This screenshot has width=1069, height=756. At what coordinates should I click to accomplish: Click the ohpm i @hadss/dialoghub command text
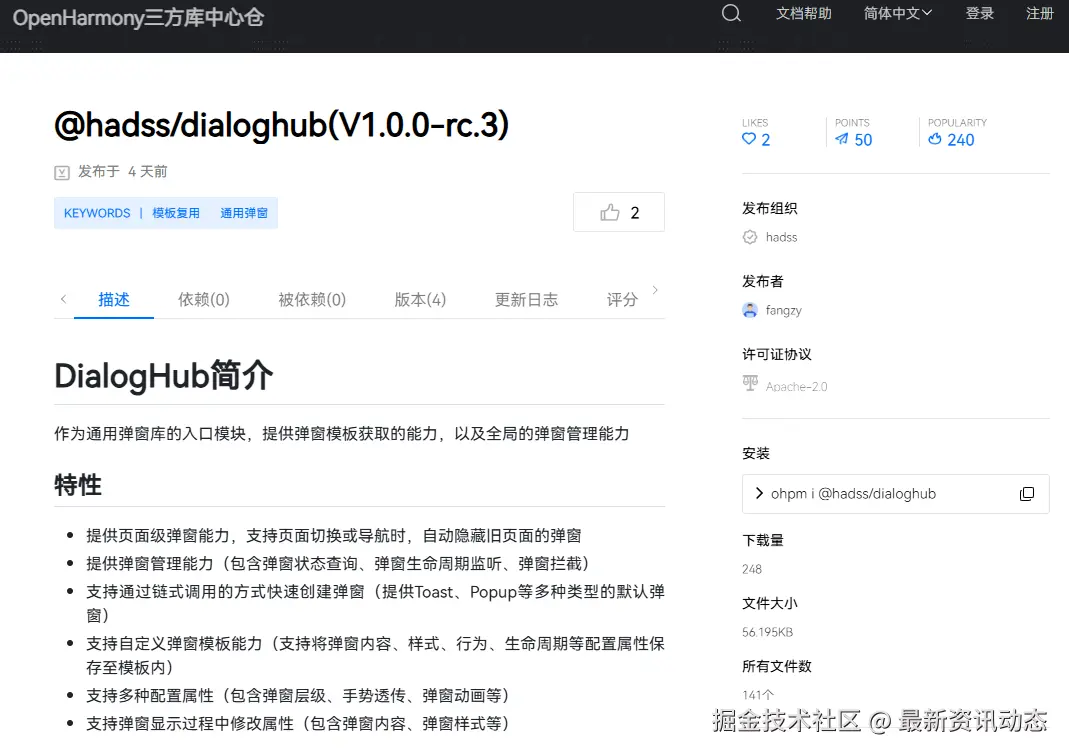854,494
